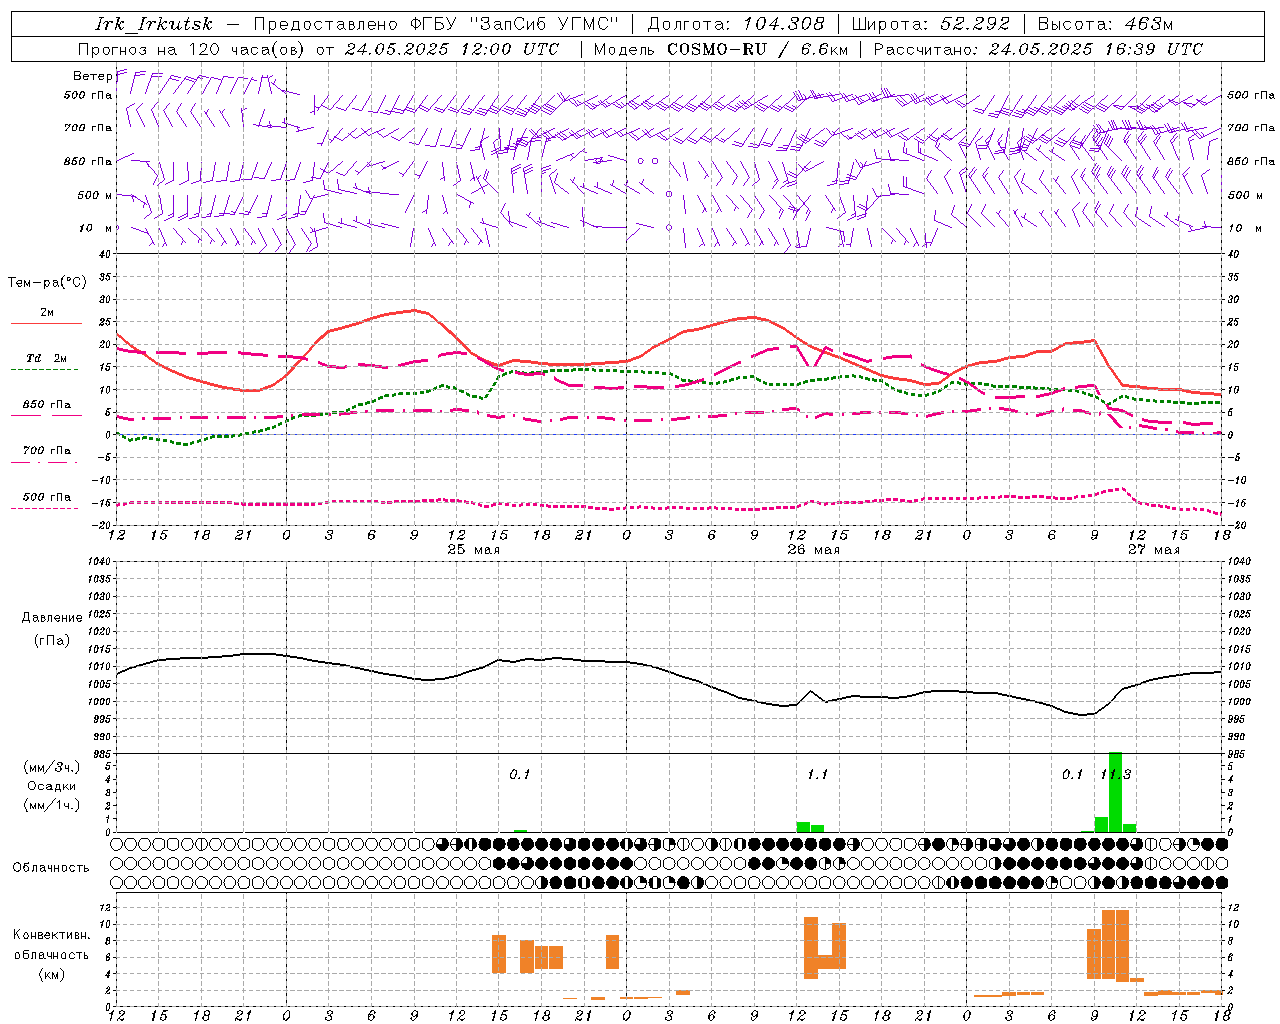This screenshot has width=1280, height=1024.
Task: Select the ФГБУ "ЗапСиб УГМС" provider text
Action: 516,24
